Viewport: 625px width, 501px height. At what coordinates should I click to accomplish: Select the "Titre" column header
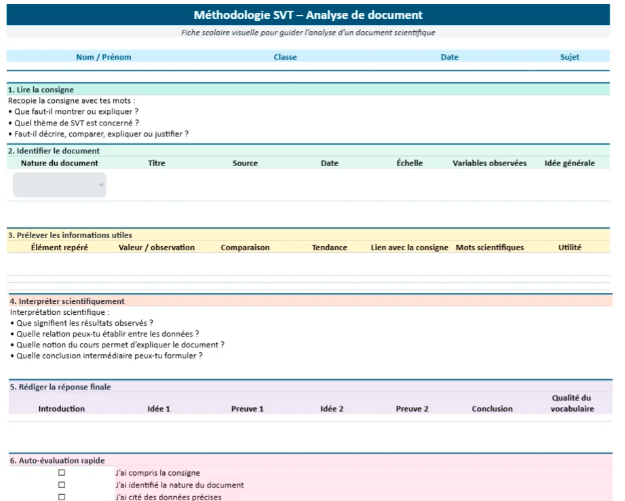click(x=157, y=163)
